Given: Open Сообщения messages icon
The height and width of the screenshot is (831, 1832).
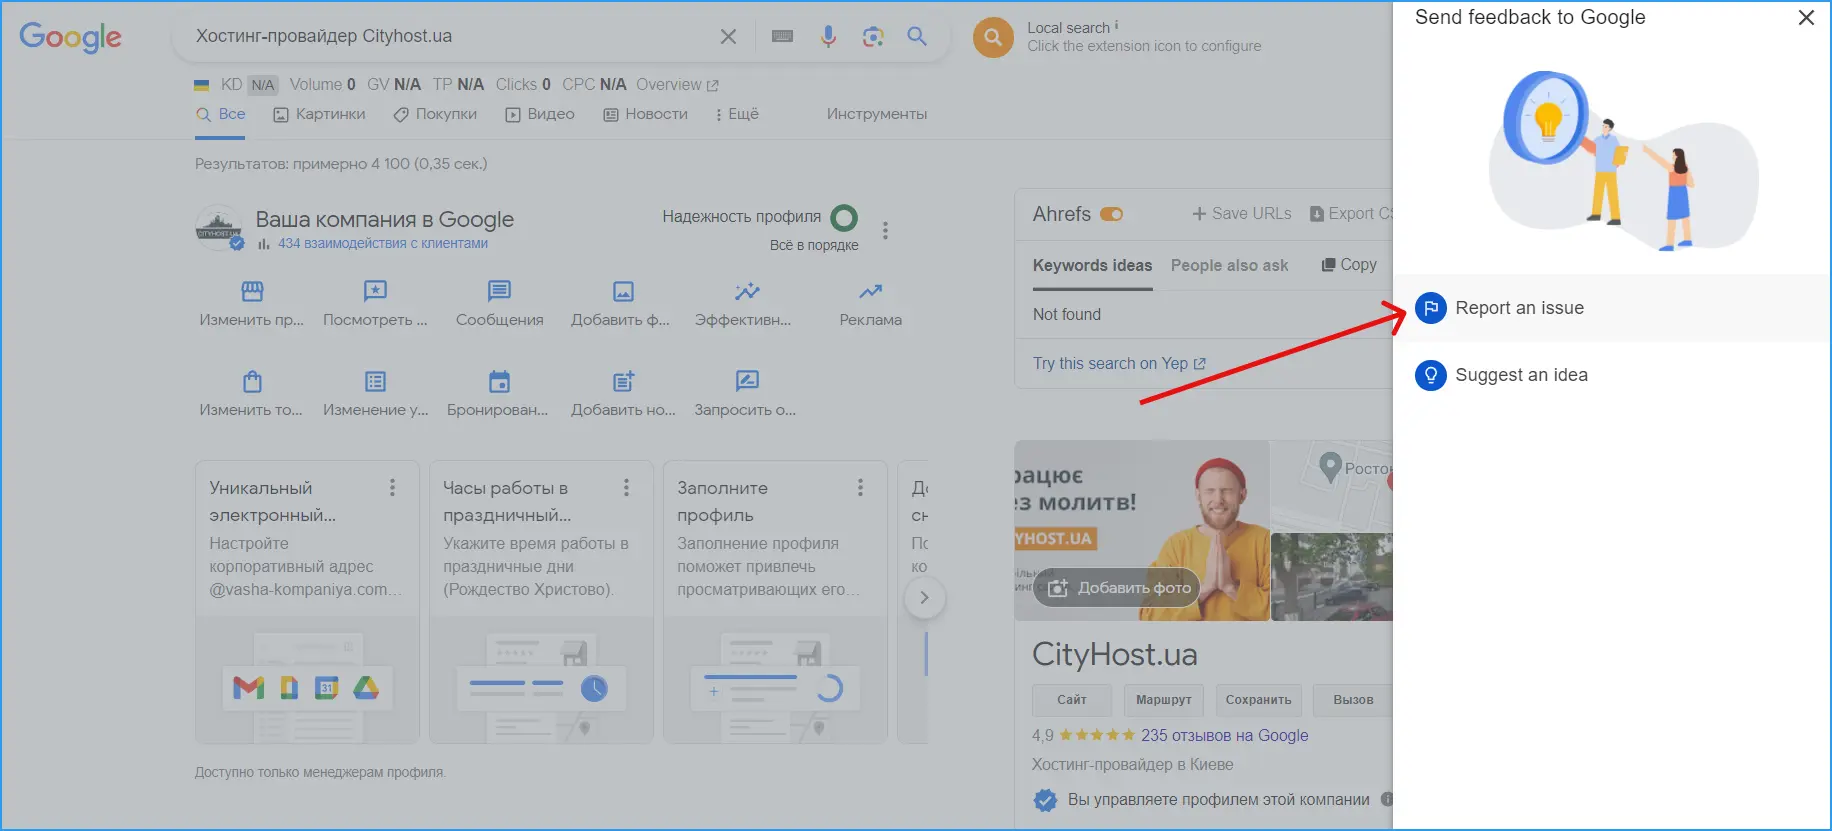Looking at the screenshot, I should pyautogui.click(x=499, y=291).
